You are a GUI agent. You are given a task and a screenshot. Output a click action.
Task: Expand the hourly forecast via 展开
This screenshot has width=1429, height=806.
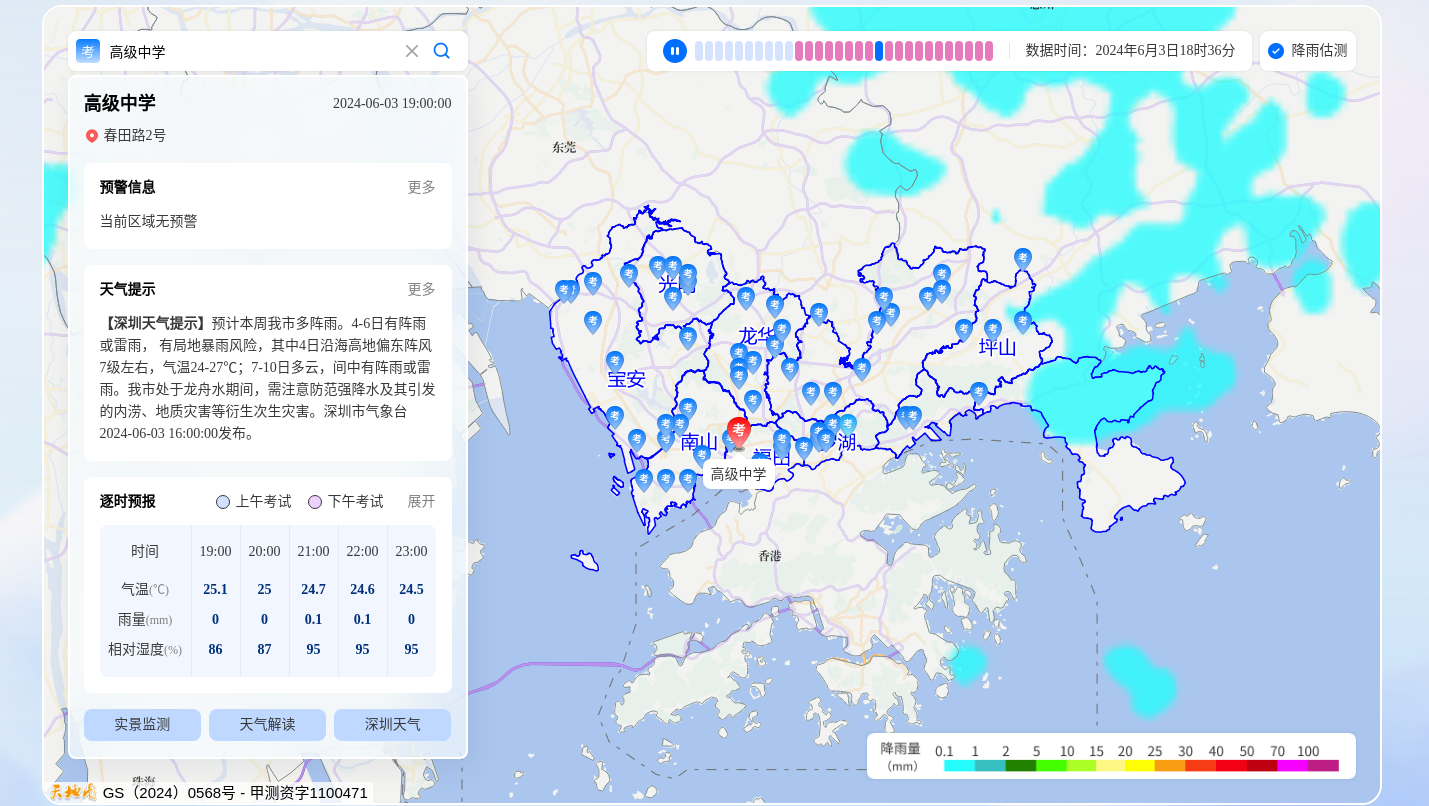coord(419,501)
